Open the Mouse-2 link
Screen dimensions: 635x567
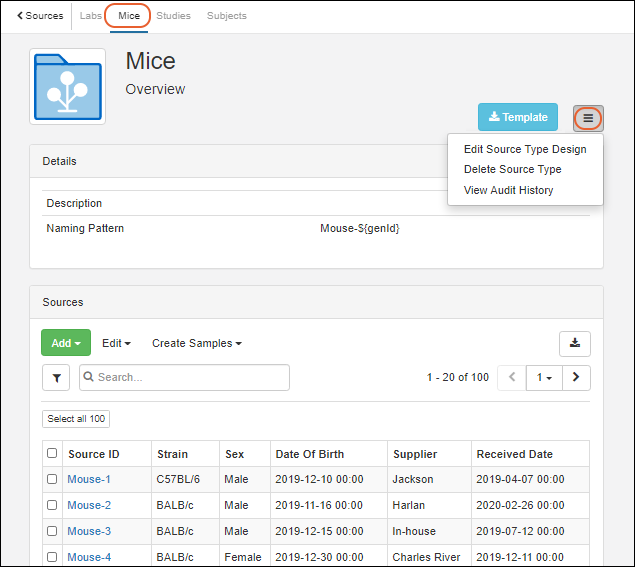tap(89, 506)
